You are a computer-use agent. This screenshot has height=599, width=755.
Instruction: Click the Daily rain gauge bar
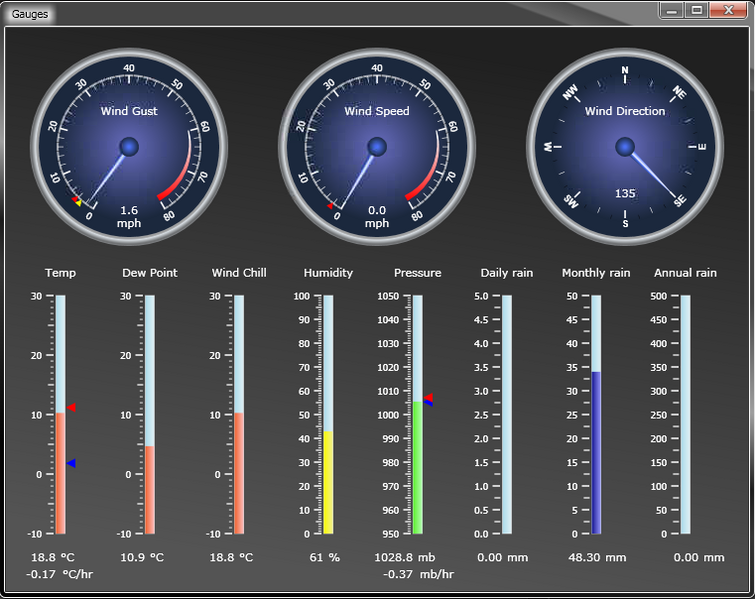[507, 414]
